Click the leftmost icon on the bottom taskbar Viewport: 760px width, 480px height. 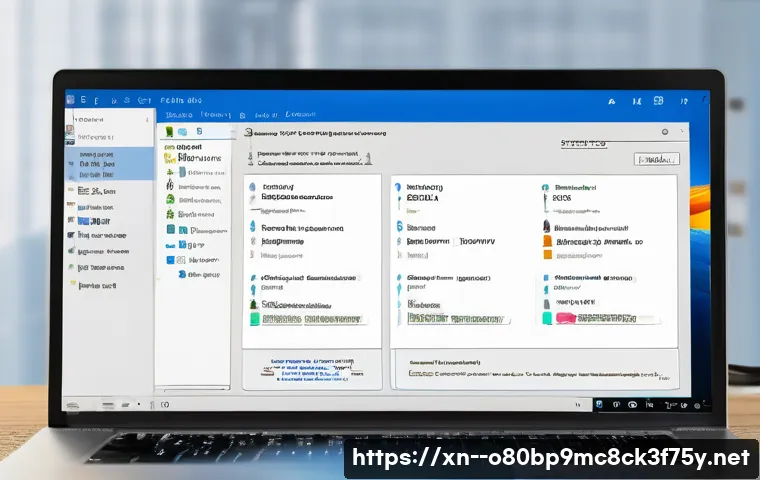click(71, 405)
